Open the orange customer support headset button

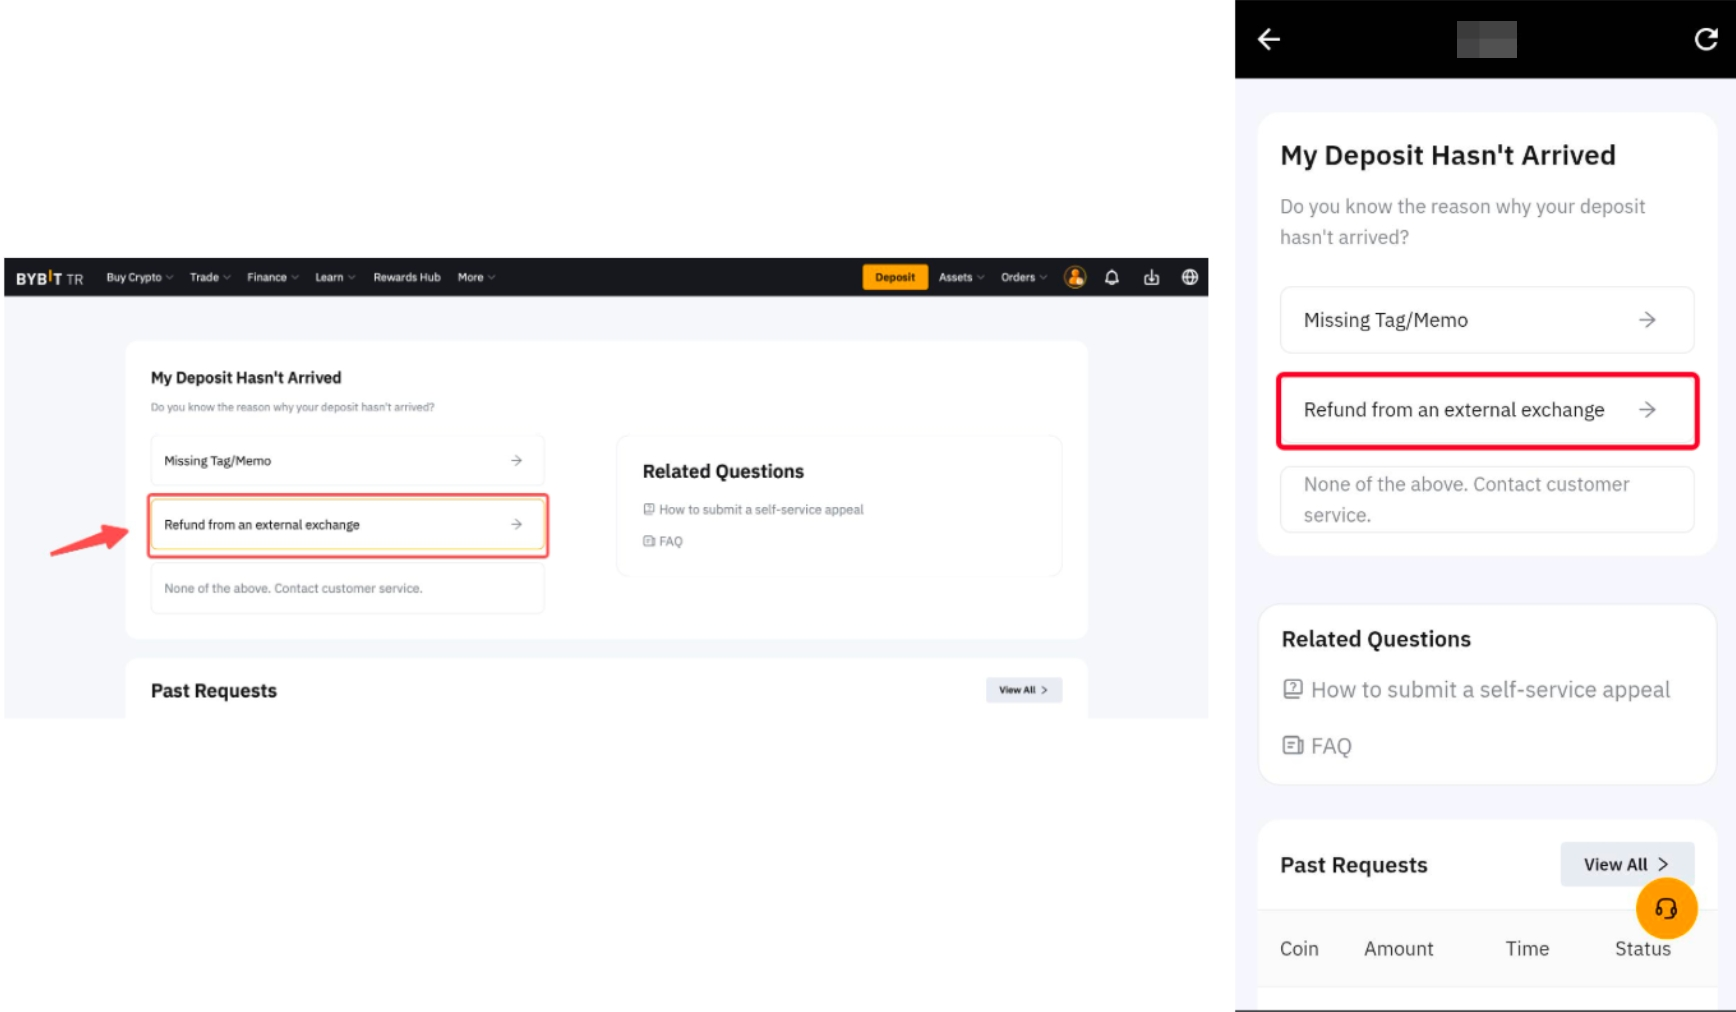pos(1665,908)
